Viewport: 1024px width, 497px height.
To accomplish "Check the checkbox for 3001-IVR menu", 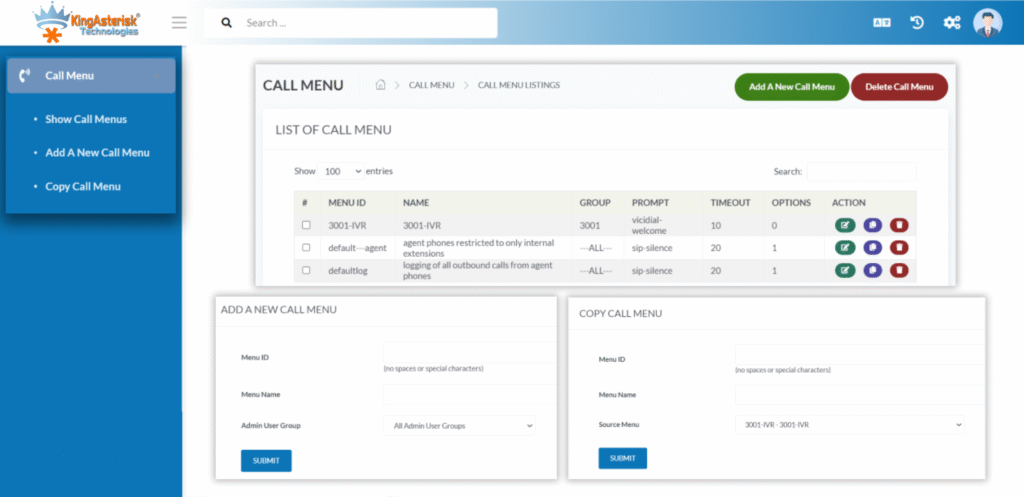I will pyautogui.click(x=306, y=225).
